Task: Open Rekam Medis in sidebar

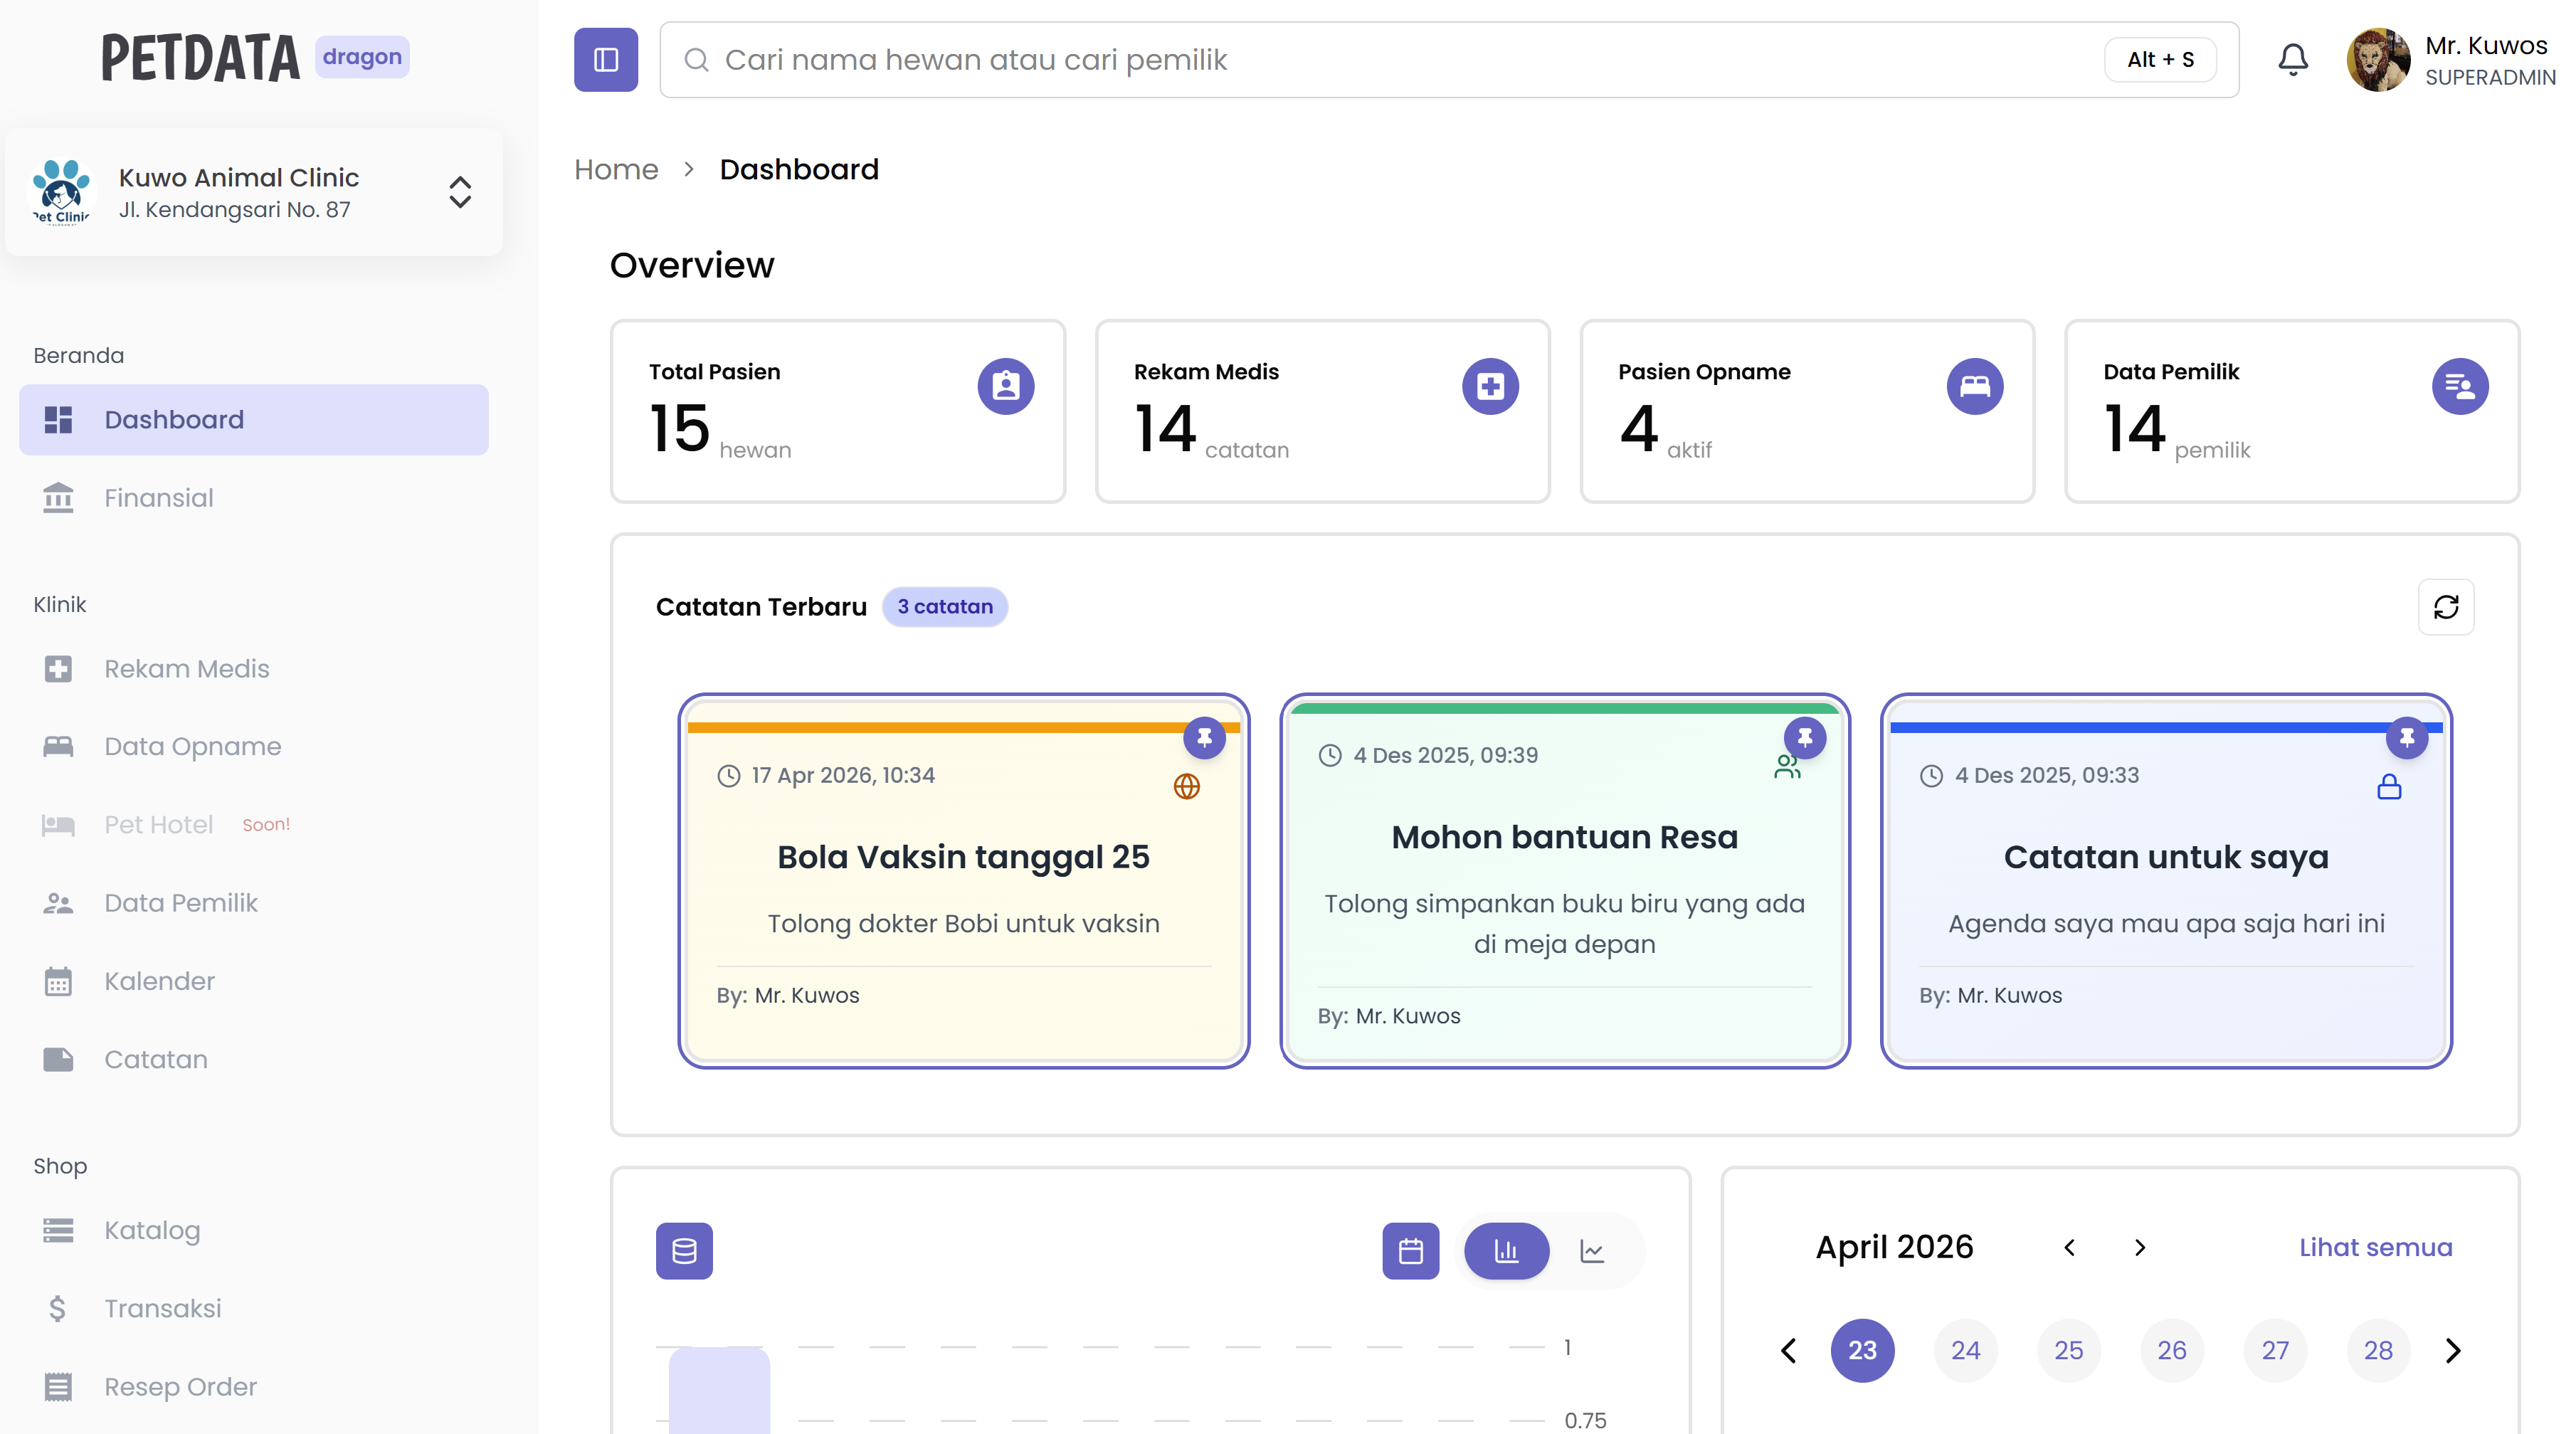Action: 254,668
